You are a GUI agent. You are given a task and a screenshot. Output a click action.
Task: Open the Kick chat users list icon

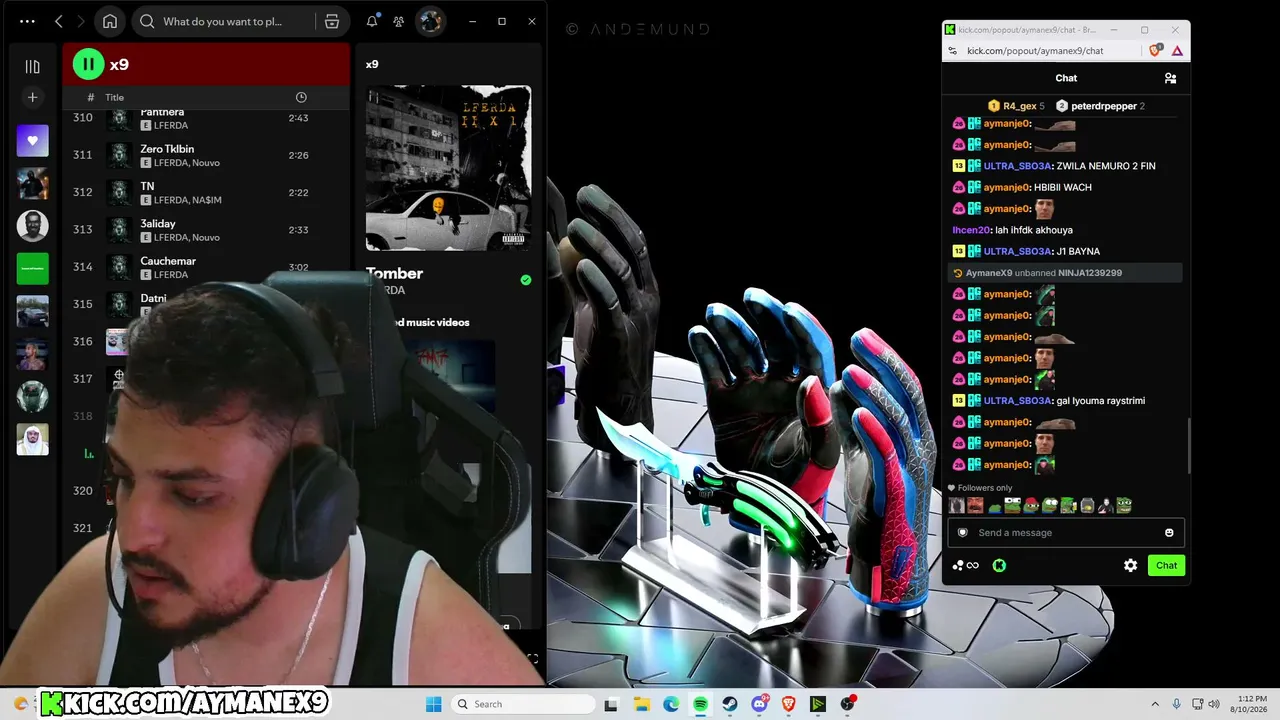click(1170, 78)
